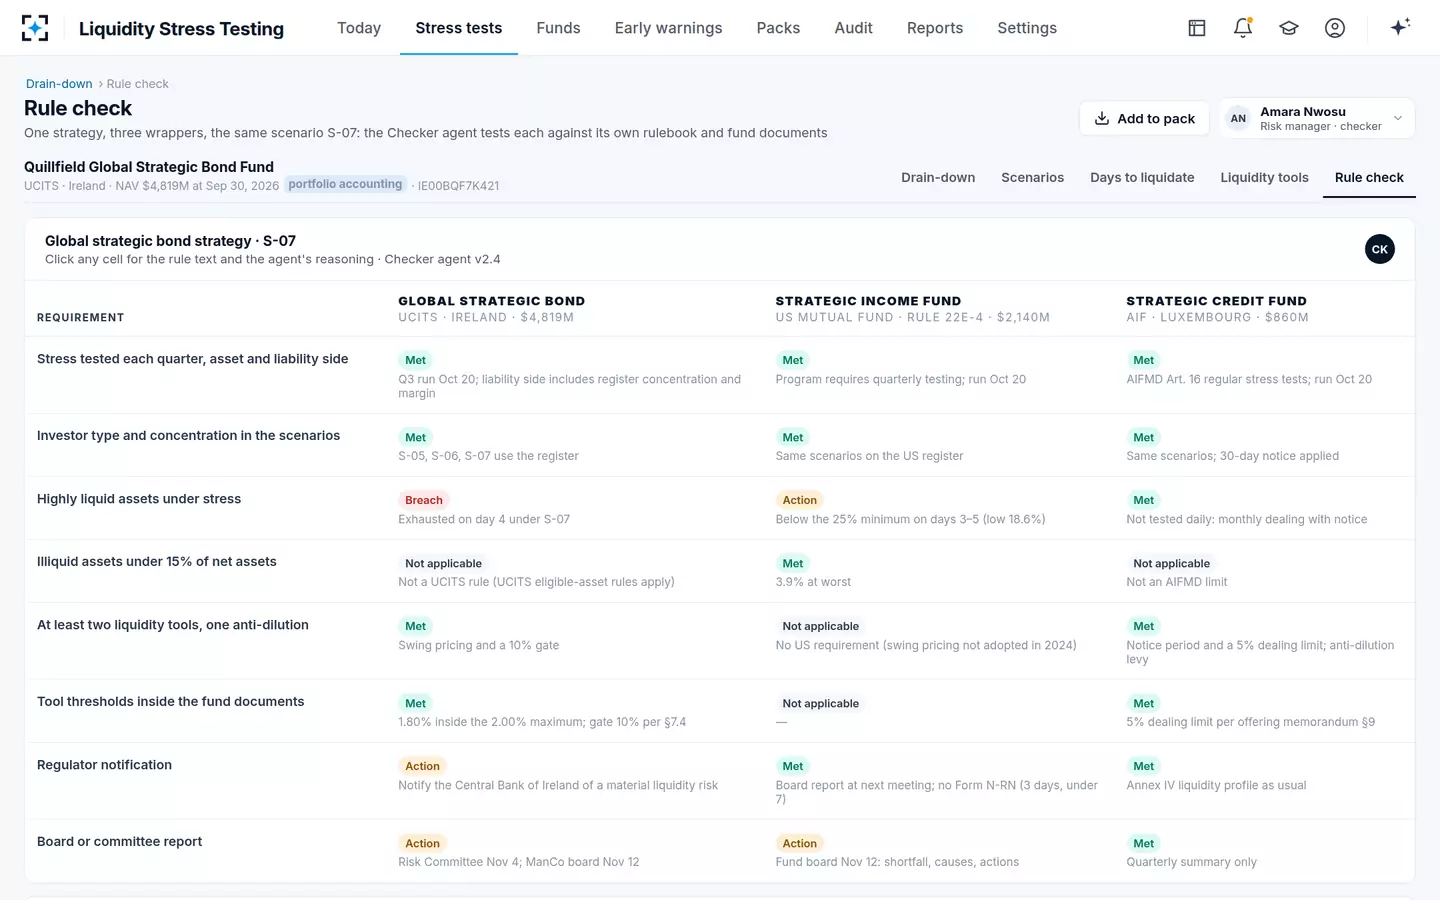Screen dimensions: 1440x900
Task: Click the CK checker agent avatar
Action: pyautogui.click(x=1380, y=249)
